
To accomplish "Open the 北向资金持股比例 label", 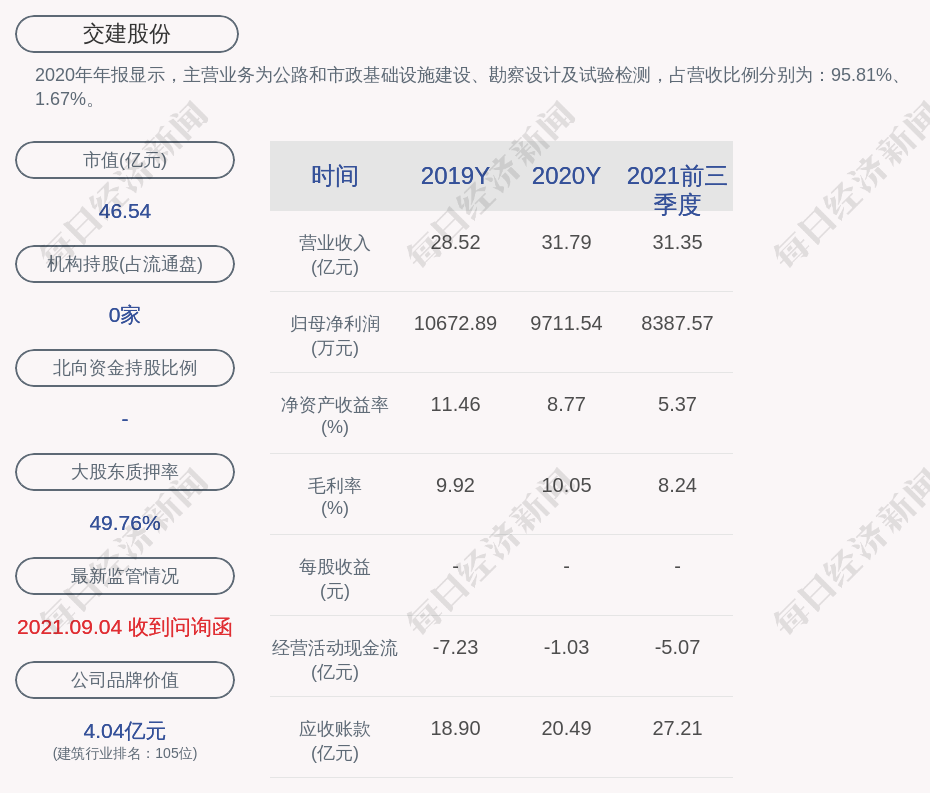I will (125, 368).
